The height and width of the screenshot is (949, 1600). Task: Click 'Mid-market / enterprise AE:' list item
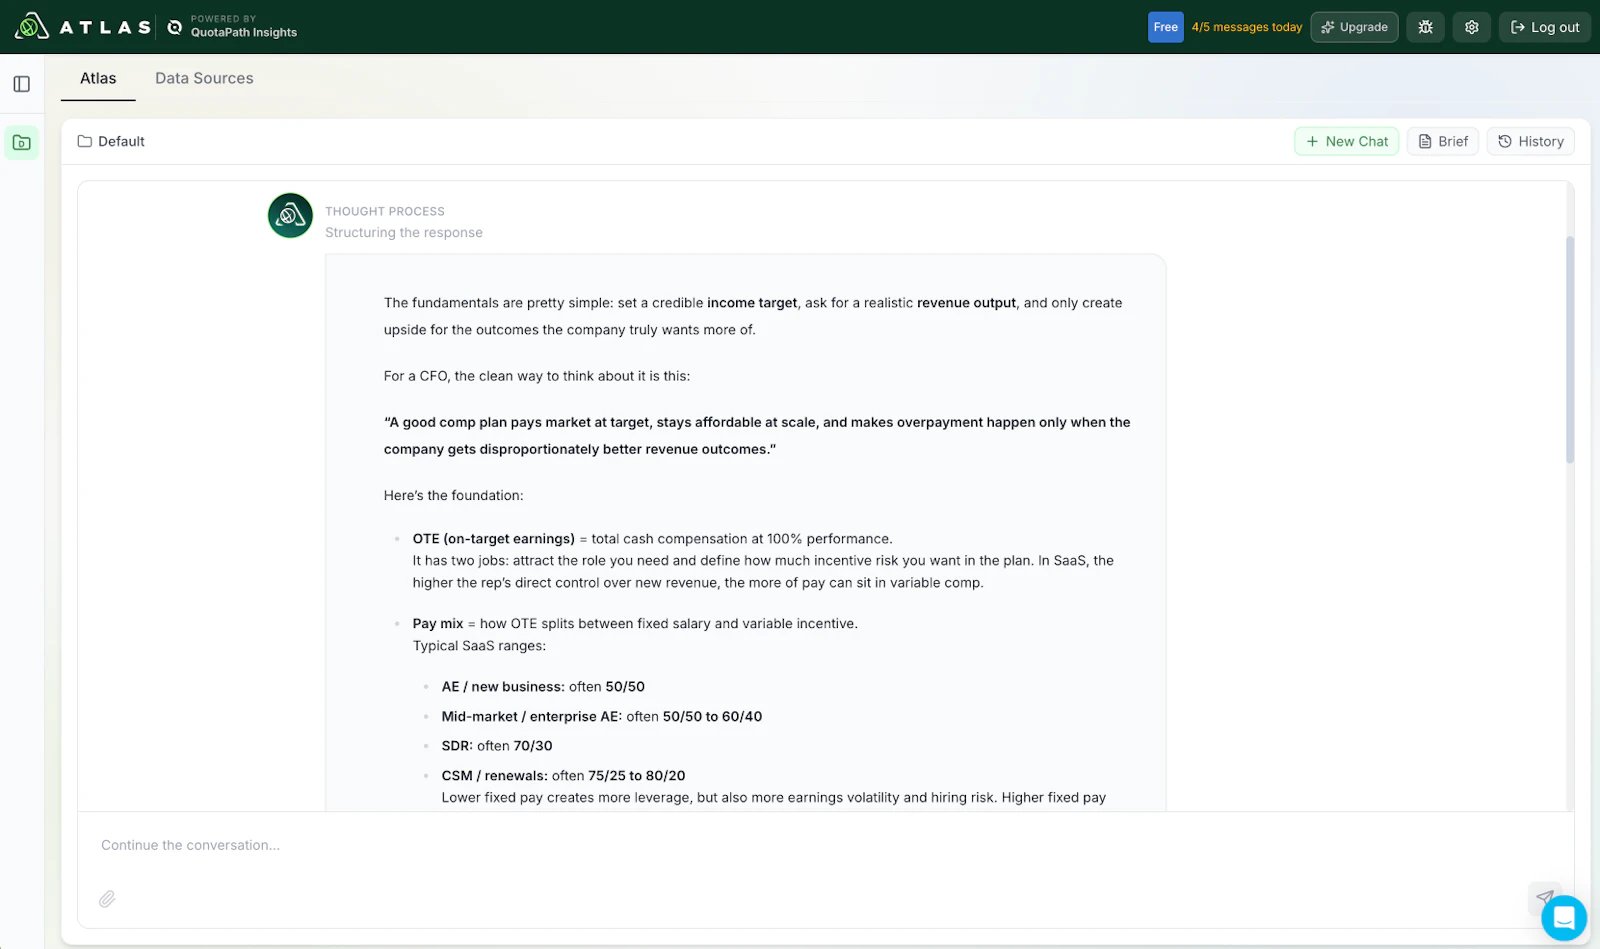click(x=601, y=717)
